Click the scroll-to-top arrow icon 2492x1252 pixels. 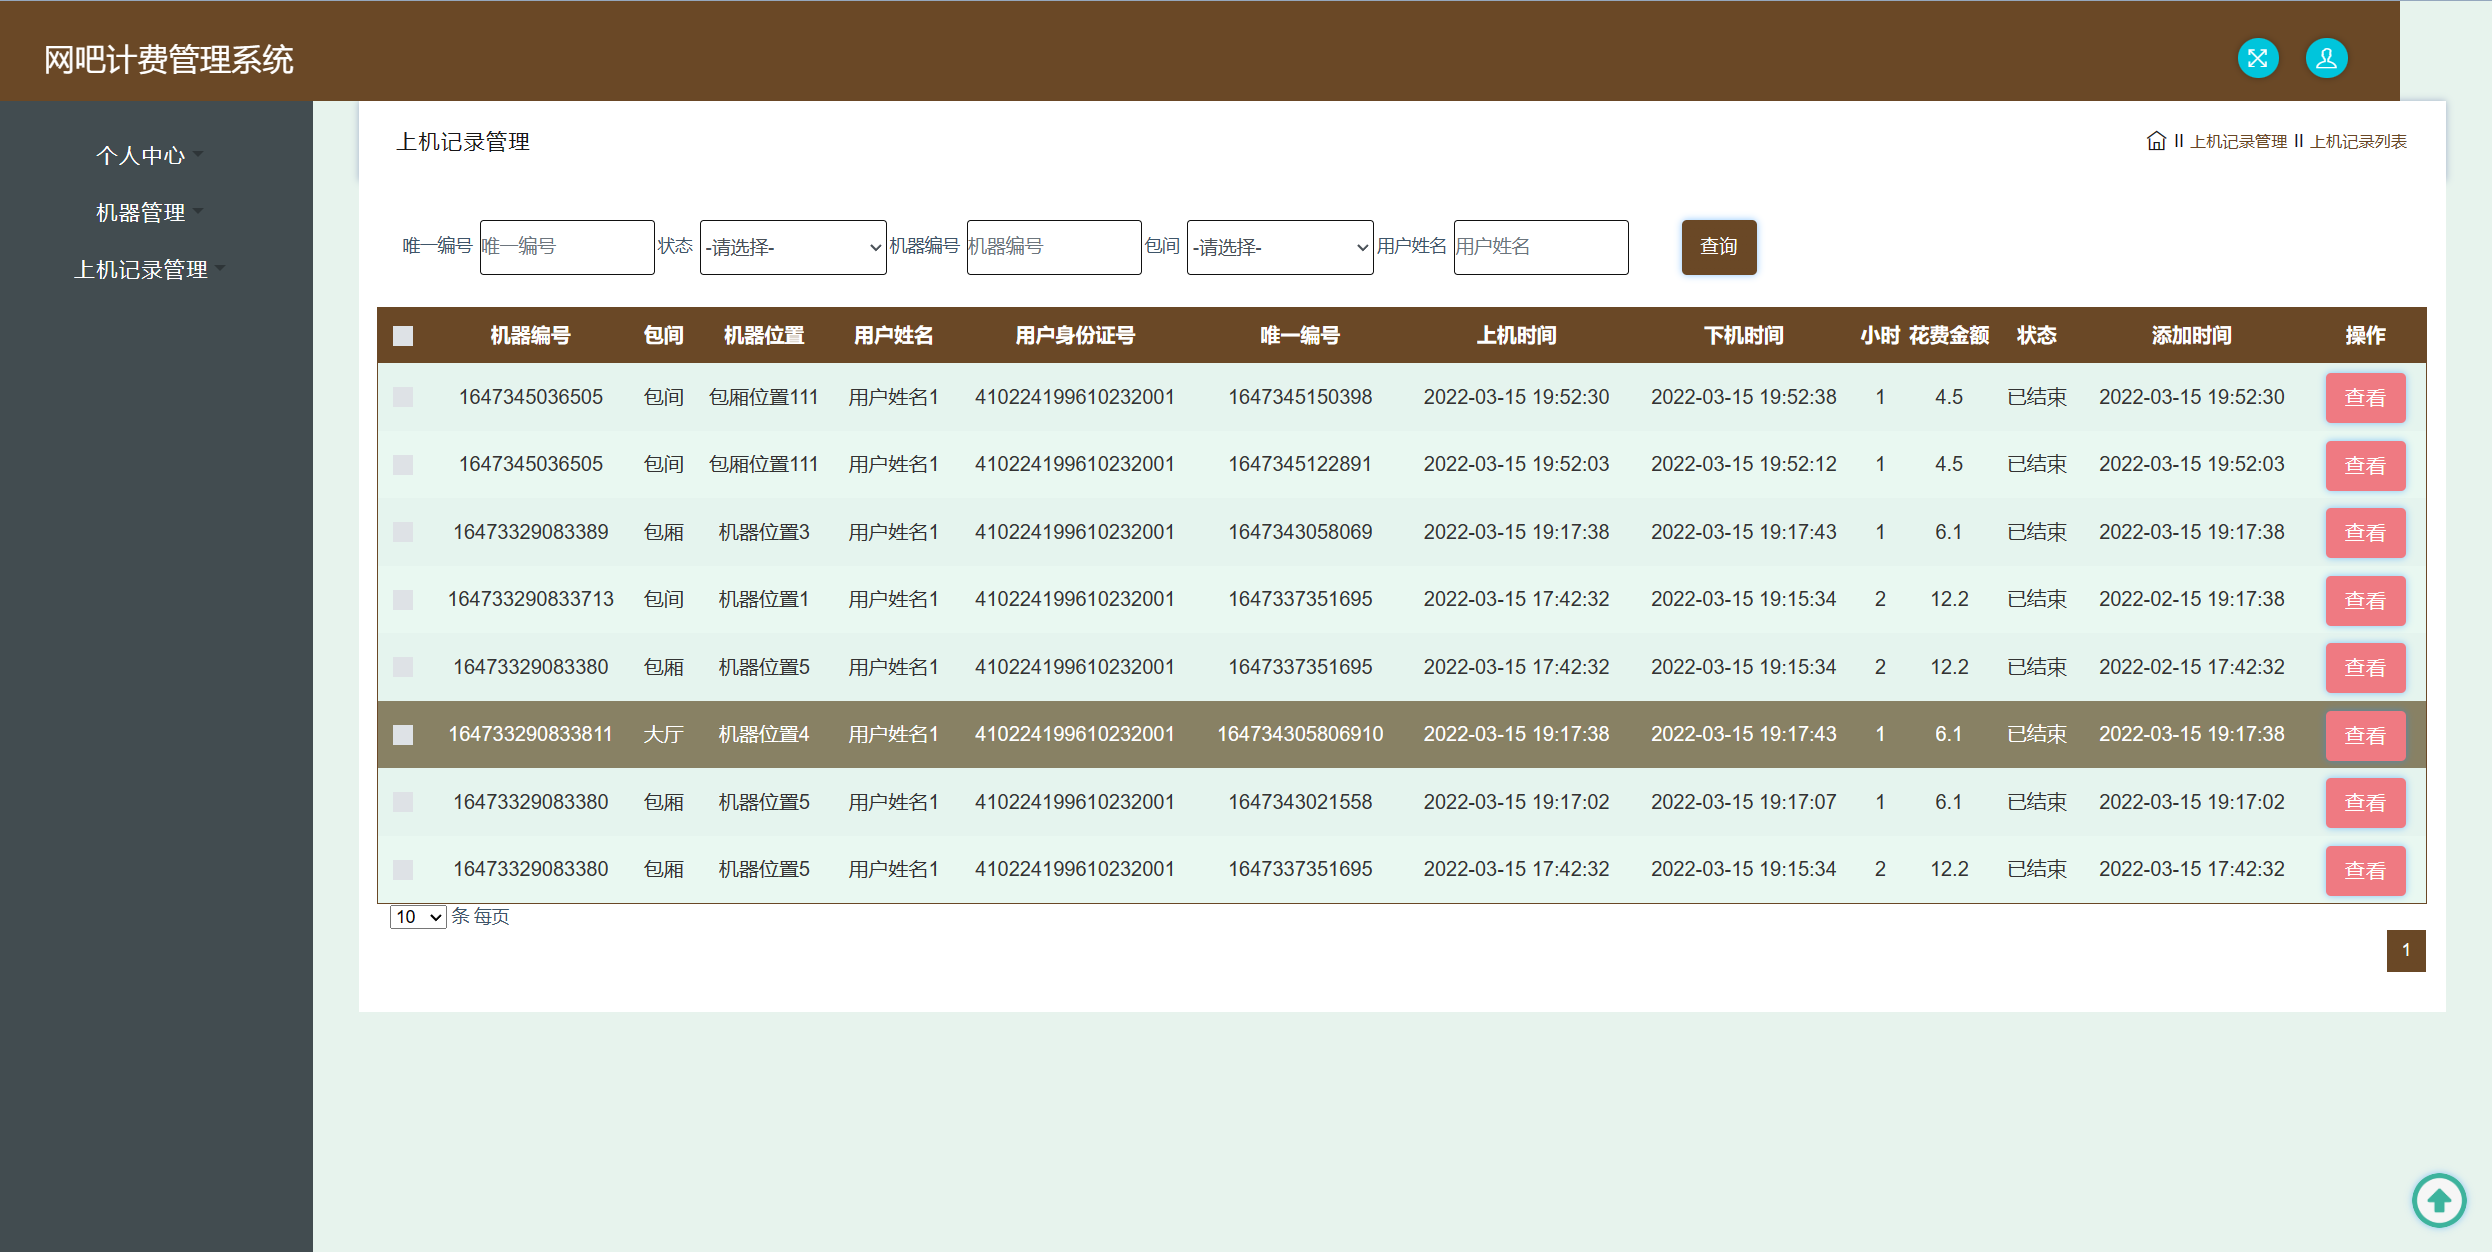point(2438,1199)
